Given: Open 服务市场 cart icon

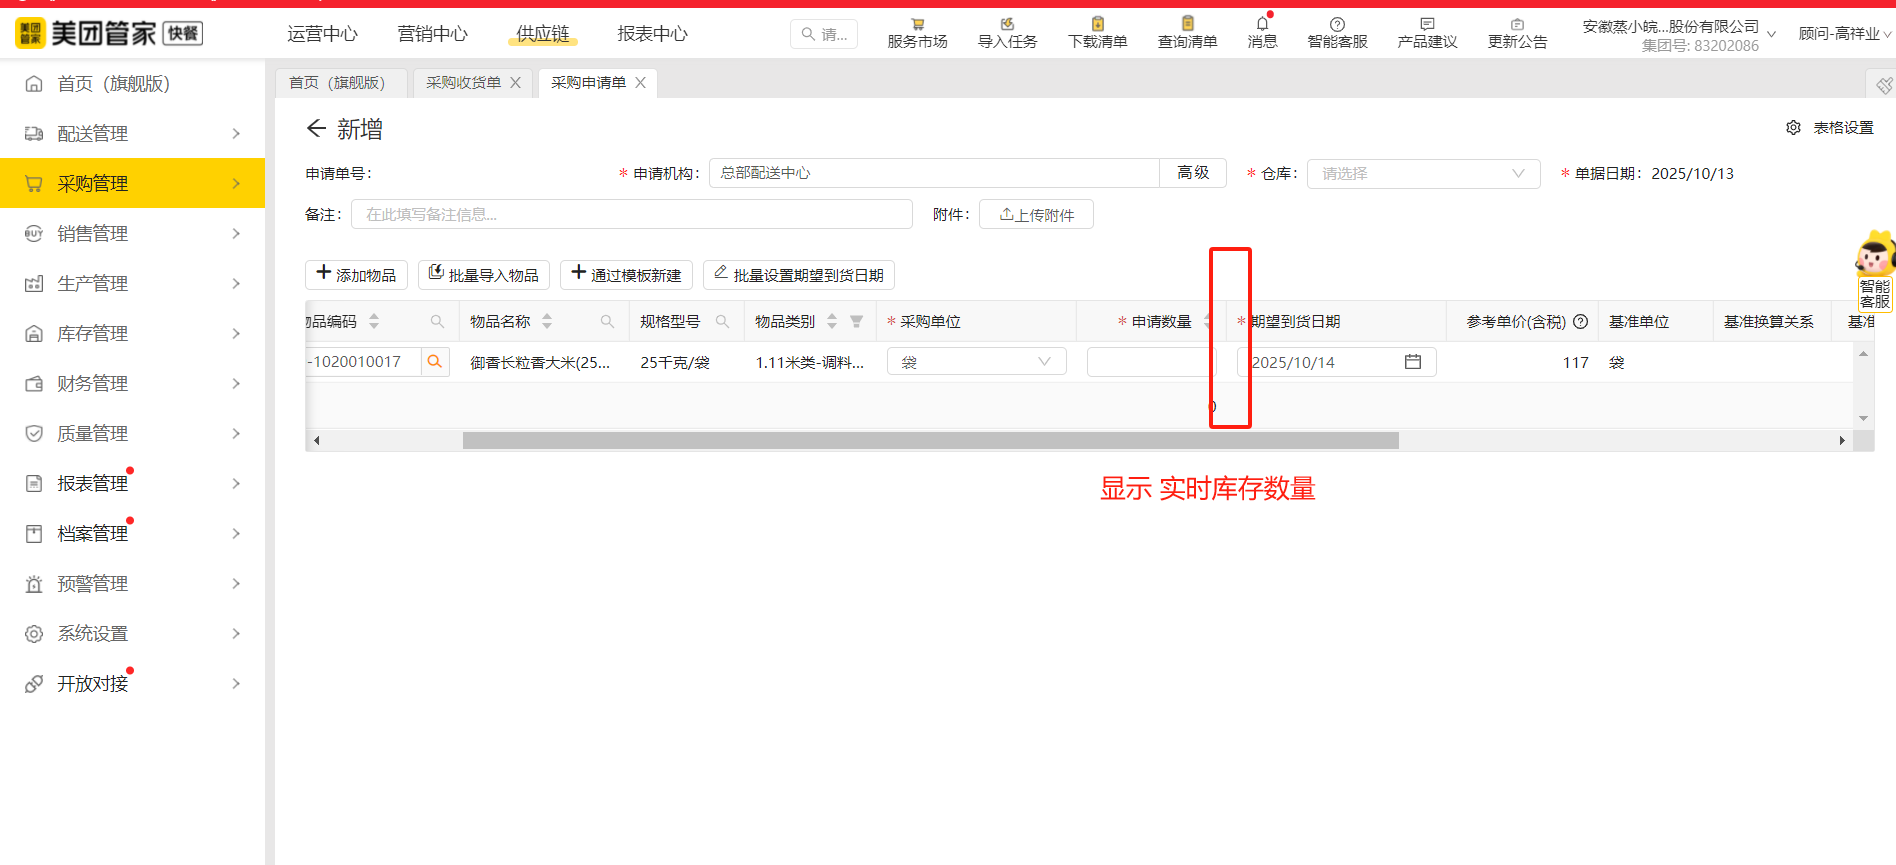Looking at the screenshot, I should pyautogui.click(x=917, y=24).
